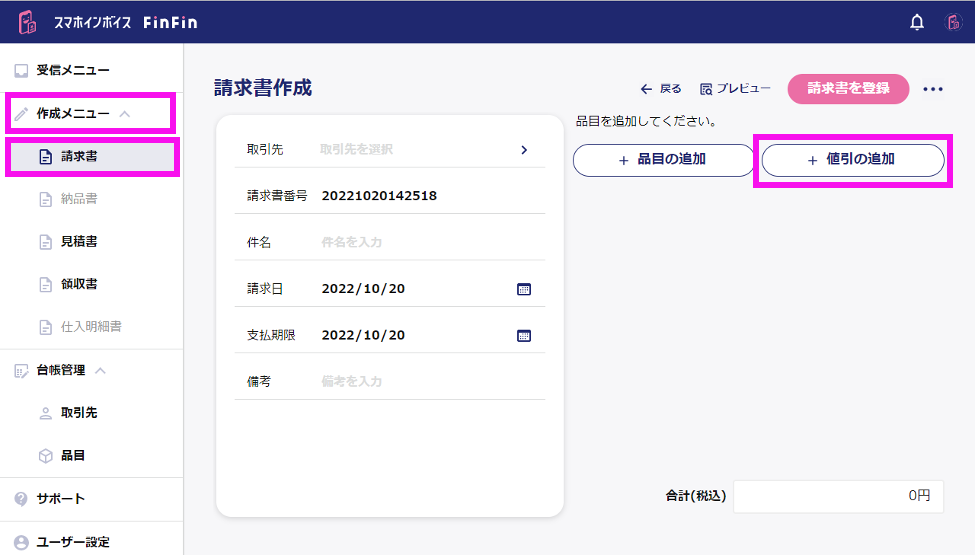Click the 支払期限 date value
This screenshot has width=976, height=556.
coord(364,336)
